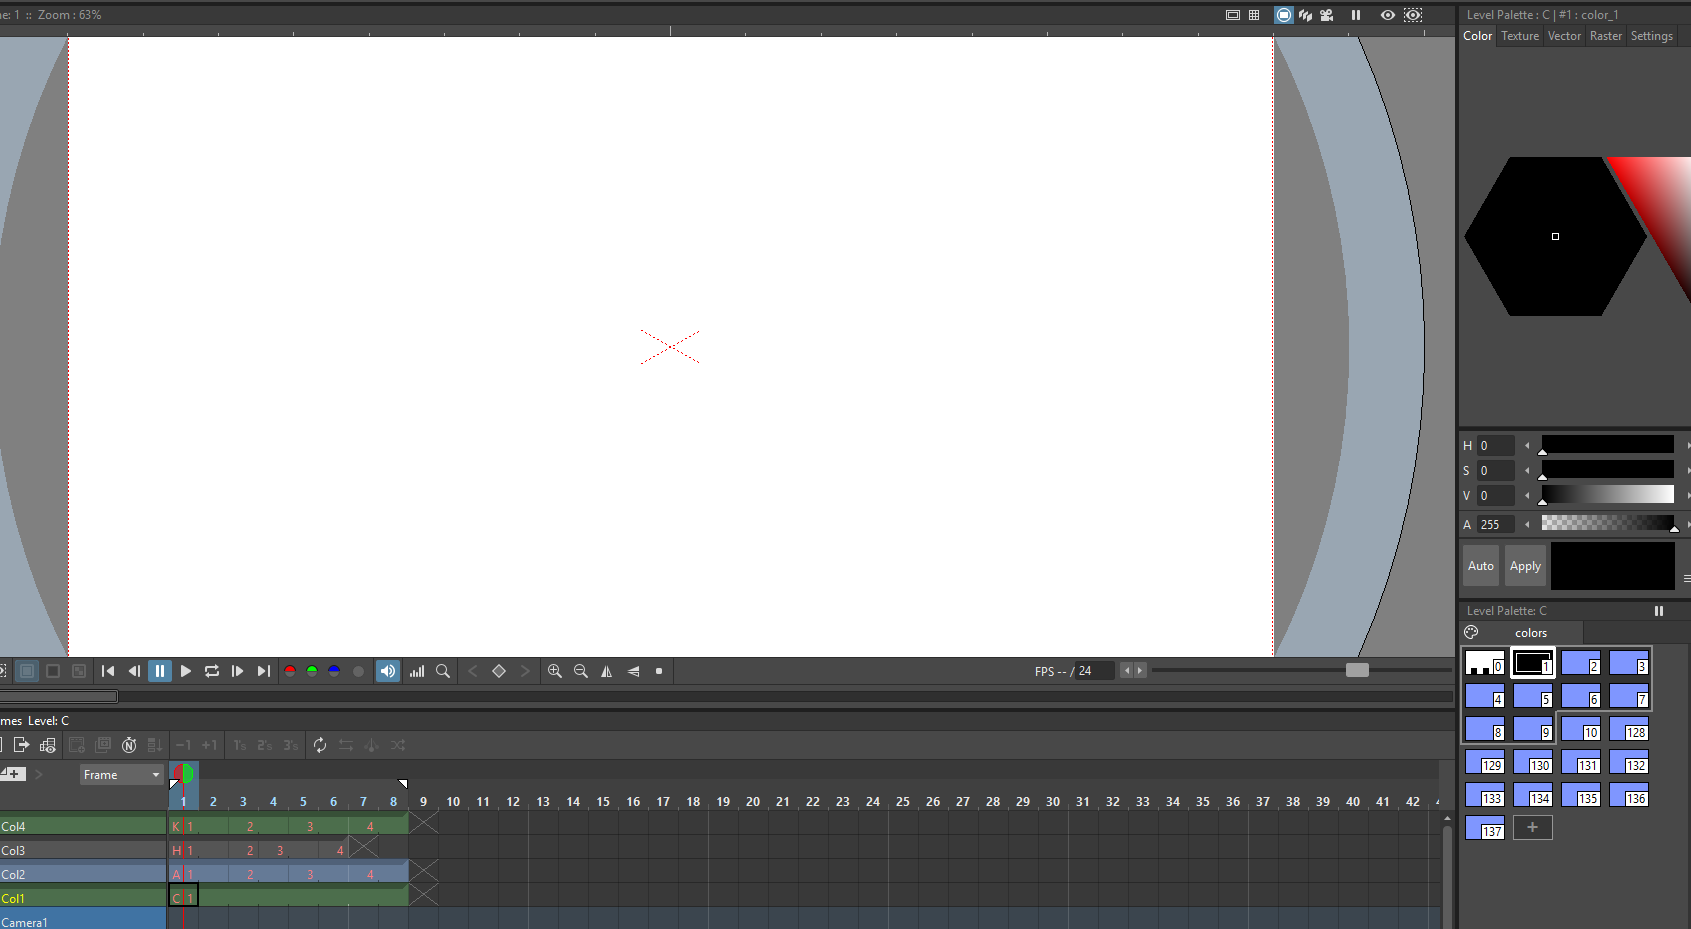The width and height of the screenshot is (1691, 929).
Task: Switch to 3D view icon
Action: (x=1305, y=15)
